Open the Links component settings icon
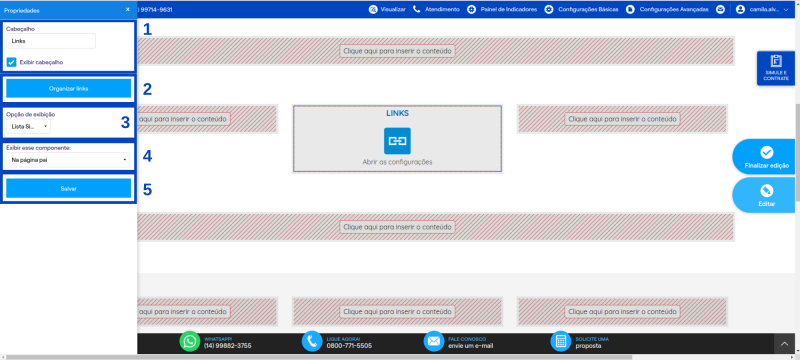The image size is (800, 360). (397, 141)
